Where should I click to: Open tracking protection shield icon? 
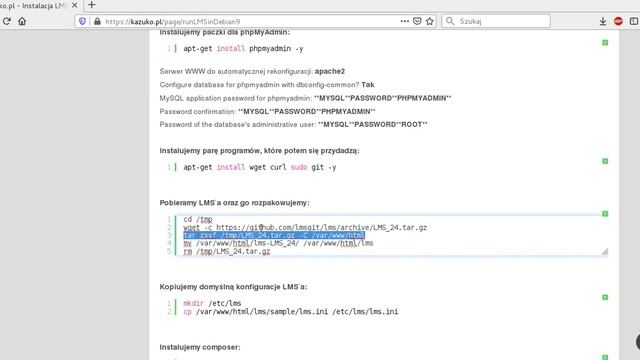click(82, 21)
